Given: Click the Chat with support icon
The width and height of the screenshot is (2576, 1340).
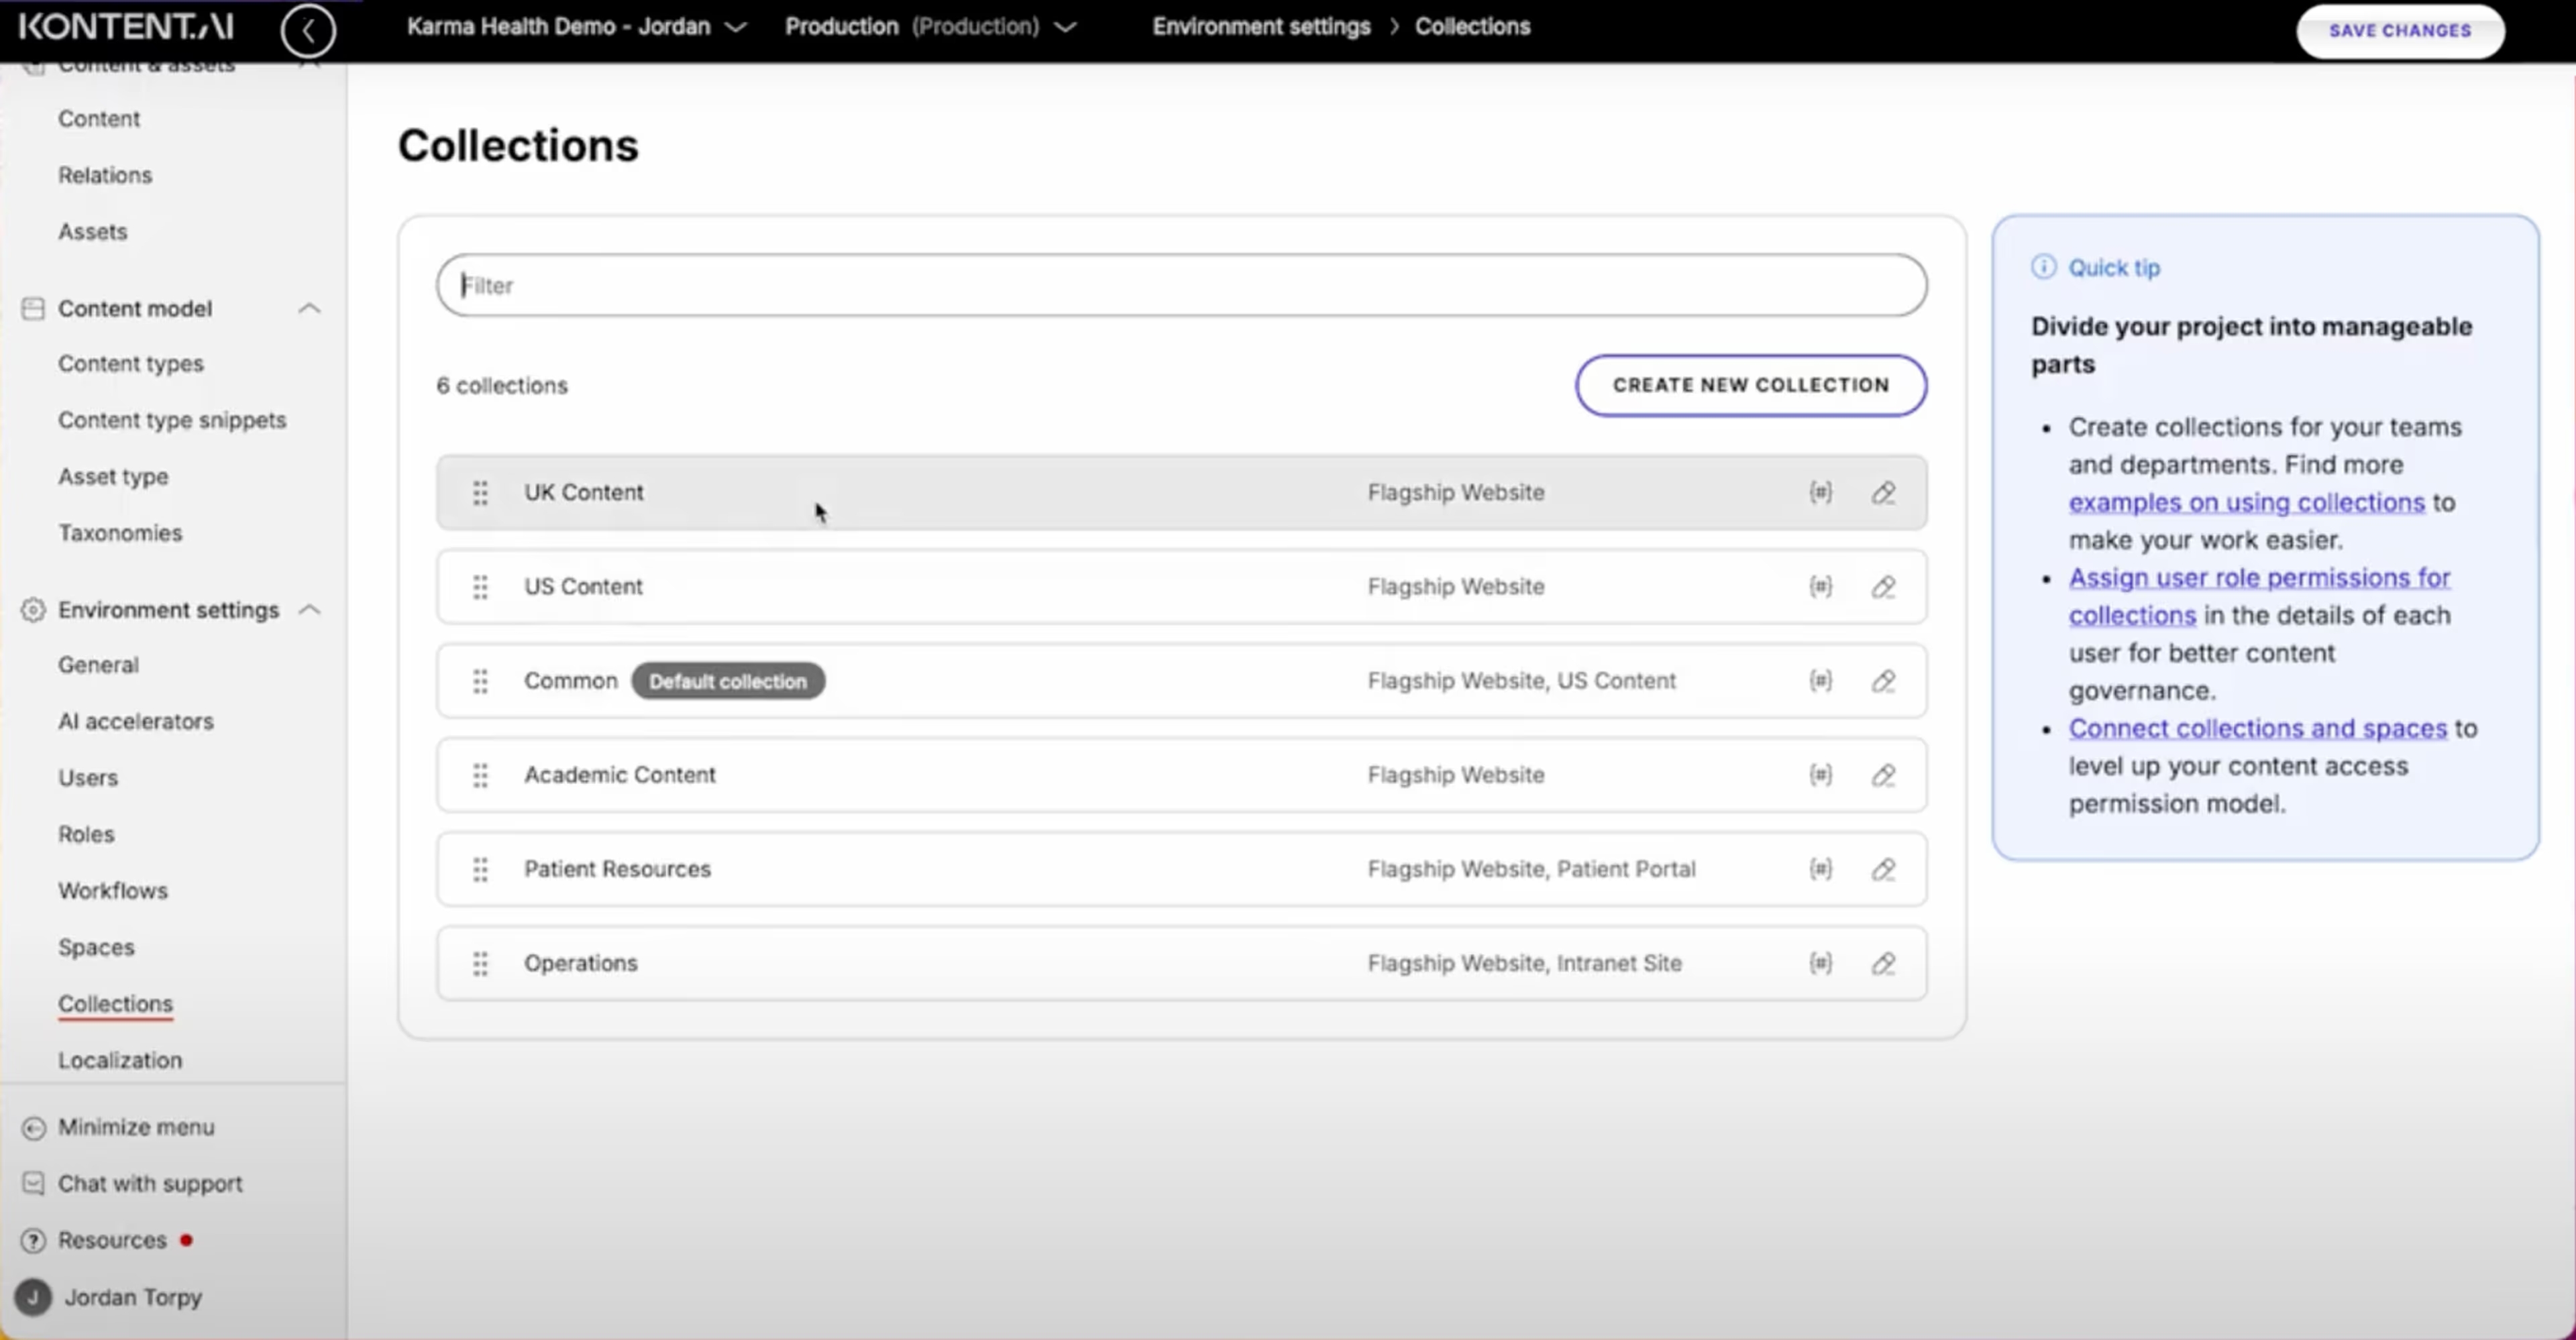Looking at the screenshot, I should tap(33, 1183).
